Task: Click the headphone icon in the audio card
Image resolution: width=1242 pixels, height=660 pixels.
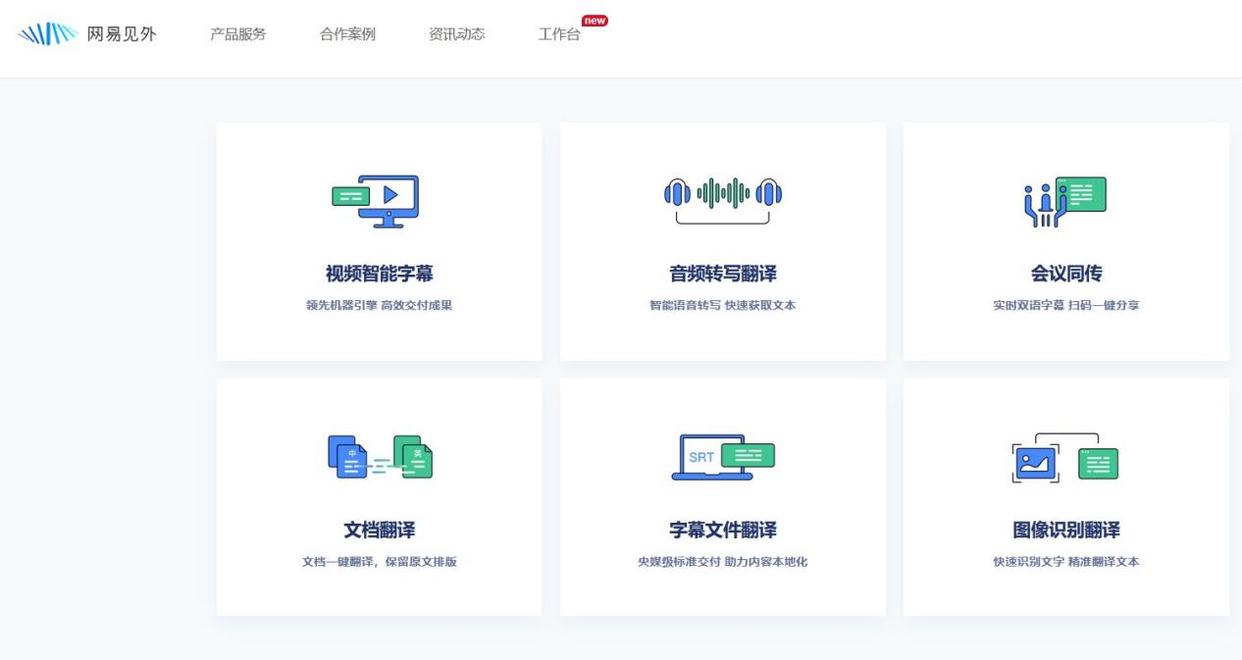Action: (x=679, y=195)
